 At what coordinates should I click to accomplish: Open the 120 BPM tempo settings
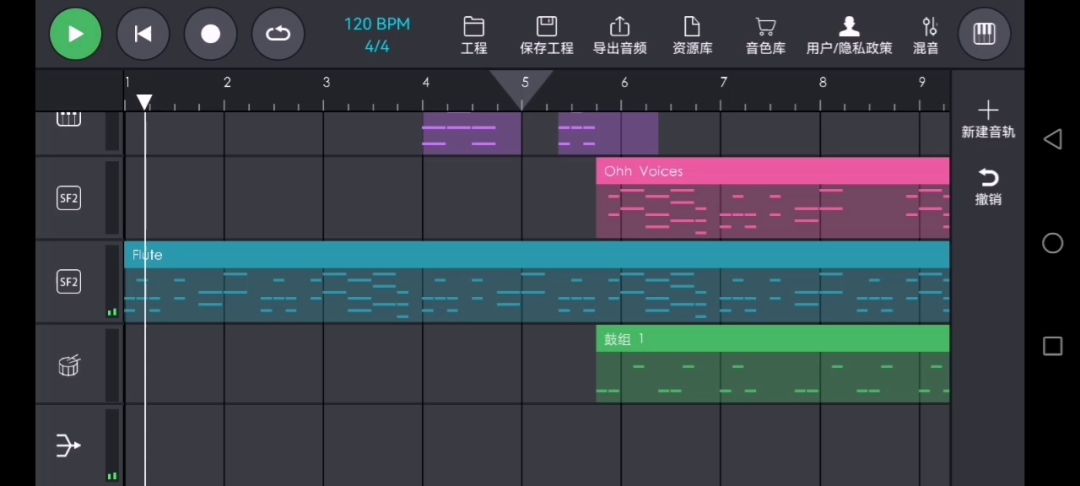tap(377, 34)
